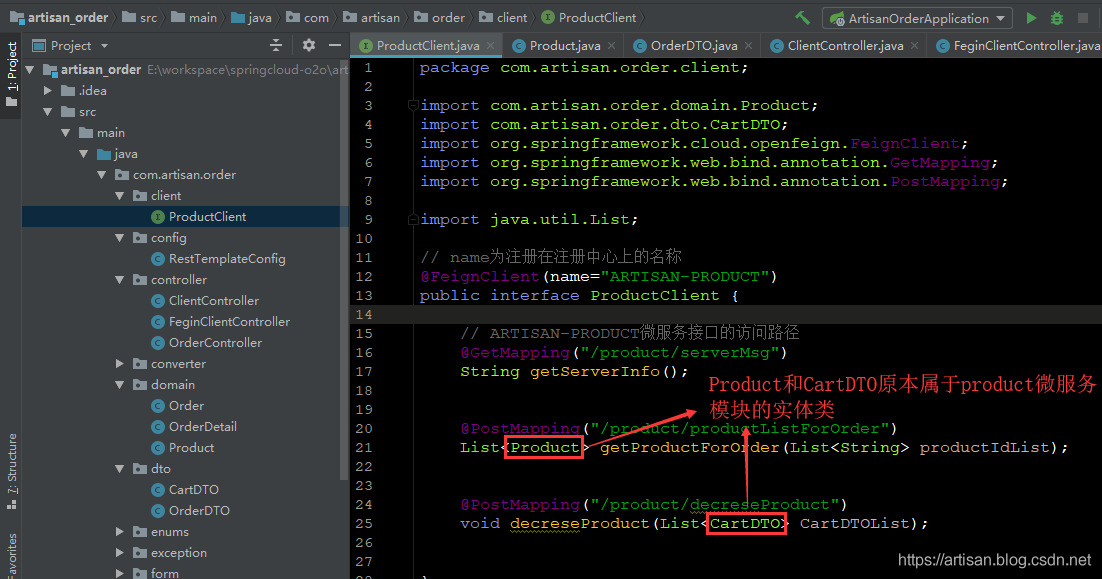The width and height of the screenshot is (1102, 579).
Task: Select CartDTO in the dto folder
Action: 193,490
